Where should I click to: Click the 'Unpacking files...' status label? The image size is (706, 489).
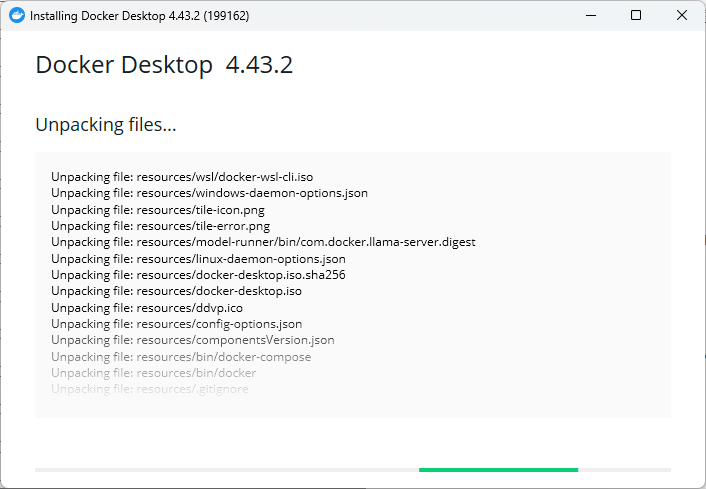point(106,125)
